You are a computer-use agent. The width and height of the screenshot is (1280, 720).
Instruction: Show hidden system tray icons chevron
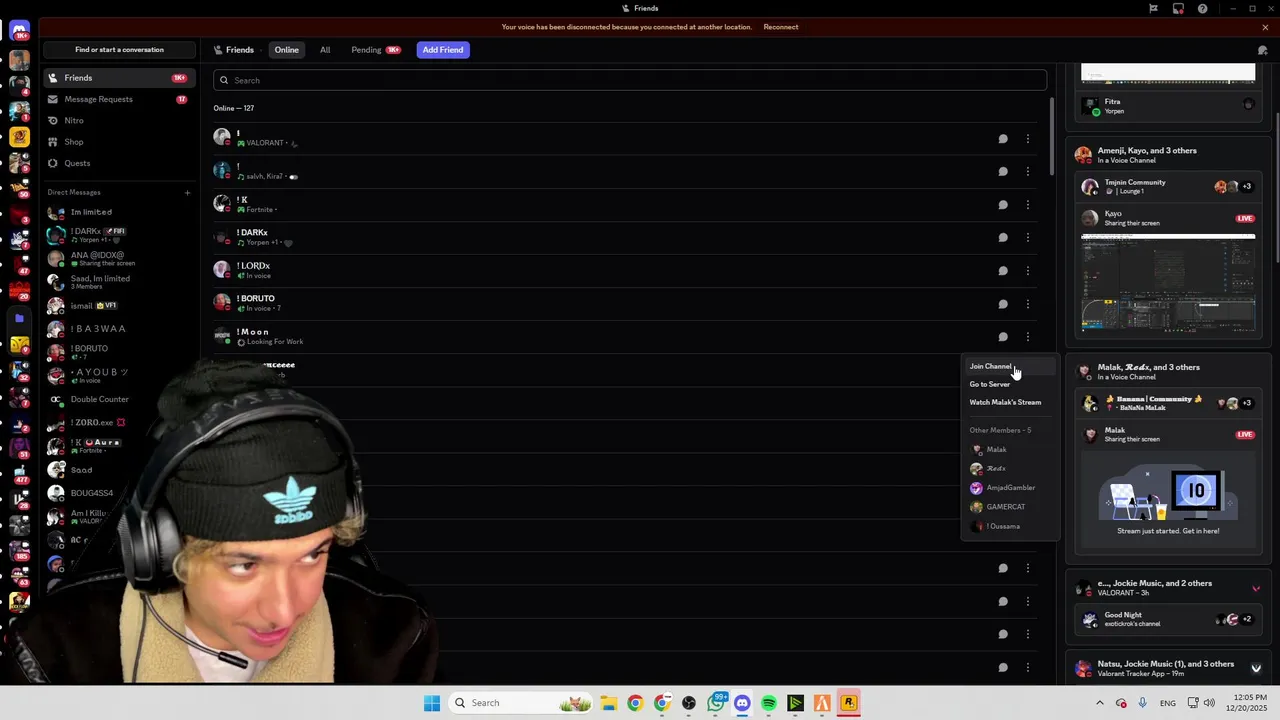point(1100,703)
